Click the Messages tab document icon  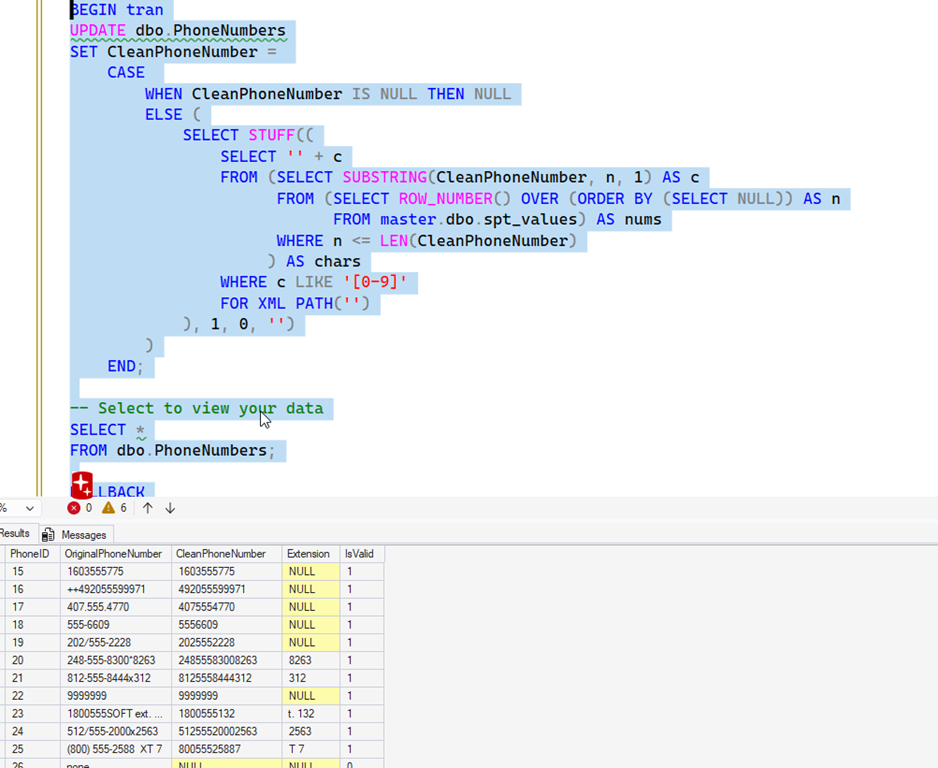tap(48, 535)
